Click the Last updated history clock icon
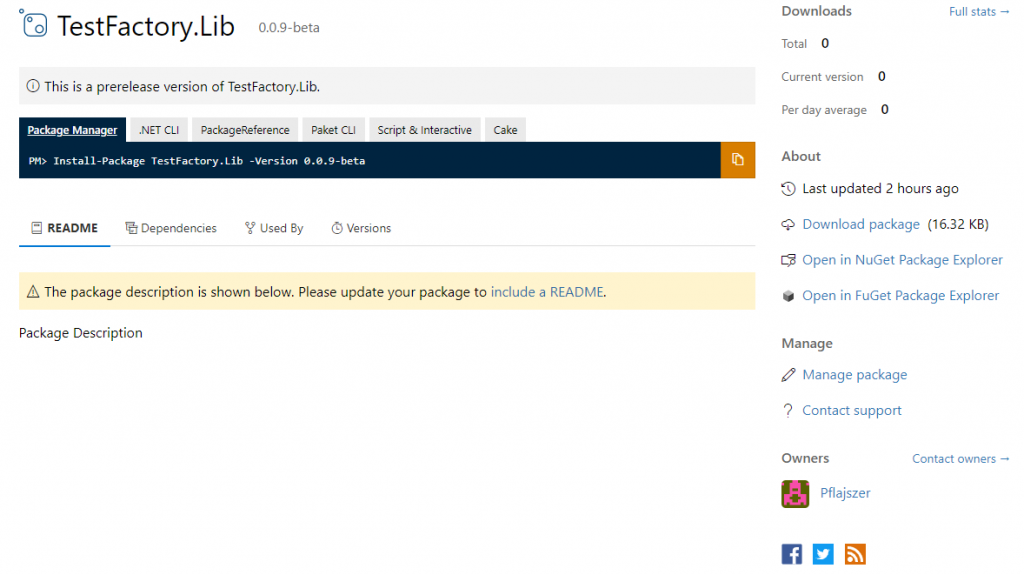Screen dimensions: 1024x575 click(788, 189)
